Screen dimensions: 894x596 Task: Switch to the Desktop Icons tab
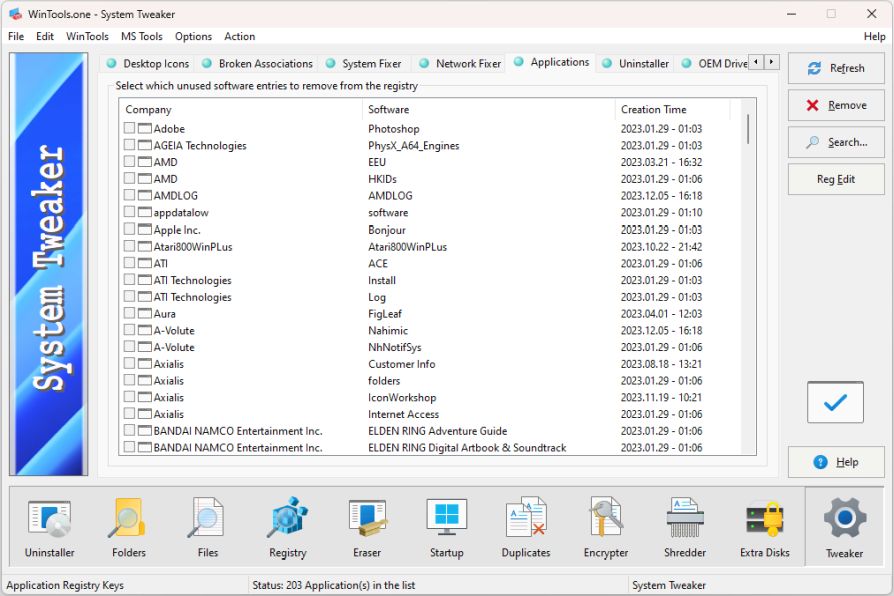point(148,63)
